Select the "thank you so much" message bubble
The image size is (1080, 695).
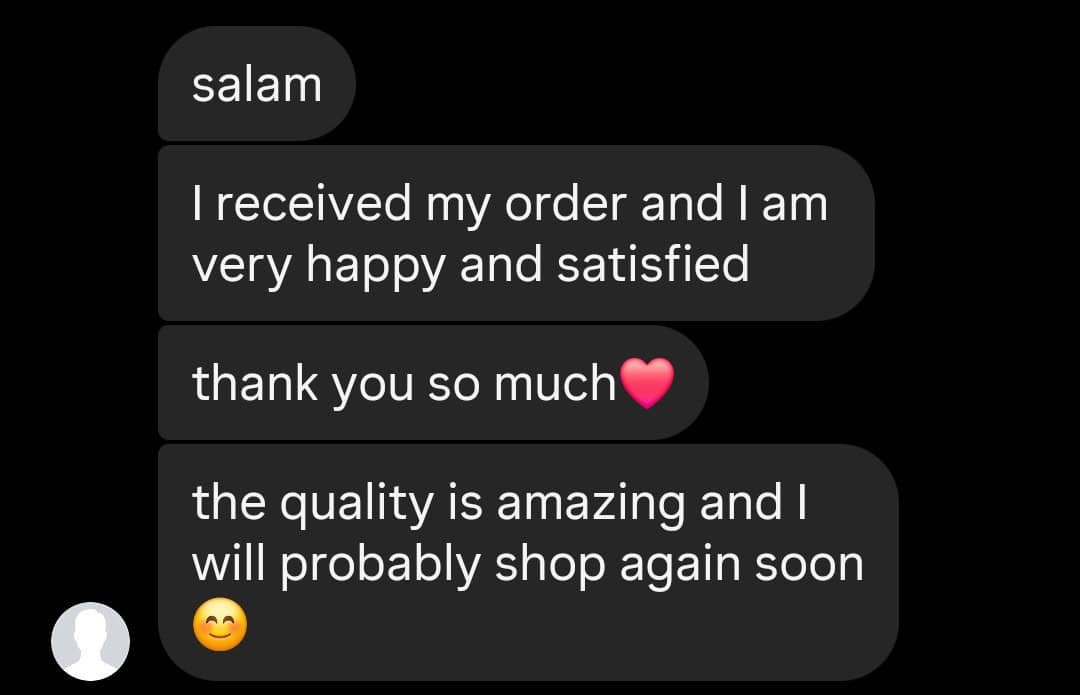pyautogui.click(x=433, y=383)
